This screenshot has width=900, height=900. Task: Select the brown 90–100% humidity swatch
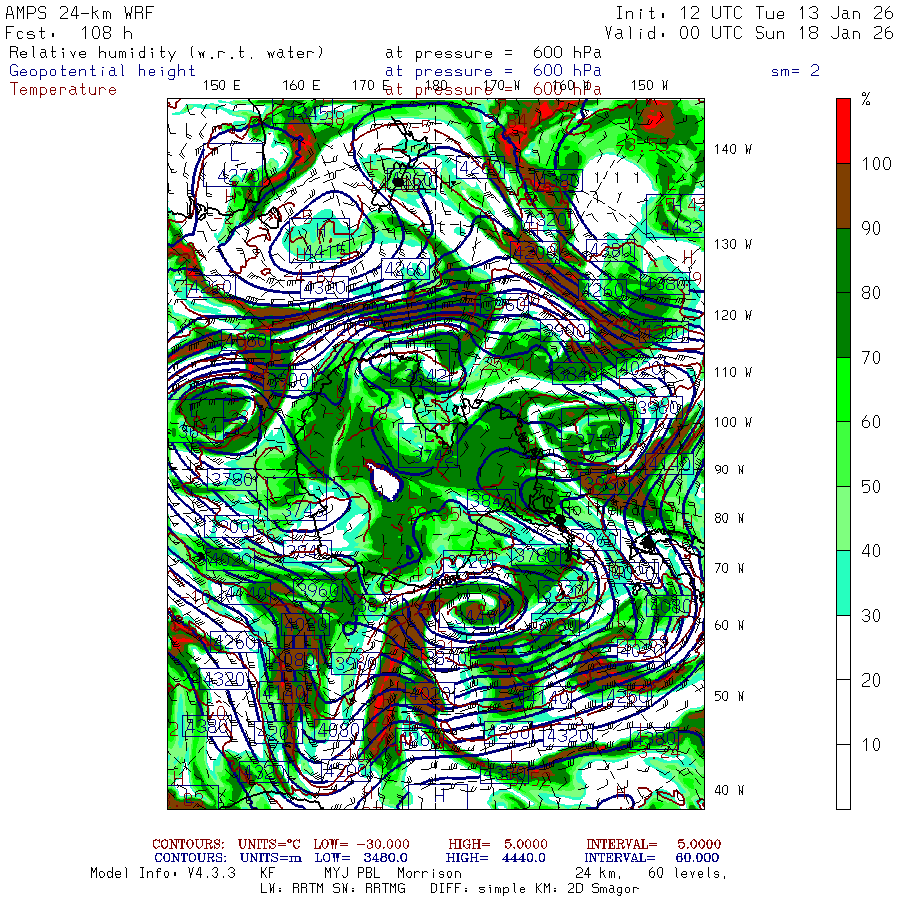843,195
